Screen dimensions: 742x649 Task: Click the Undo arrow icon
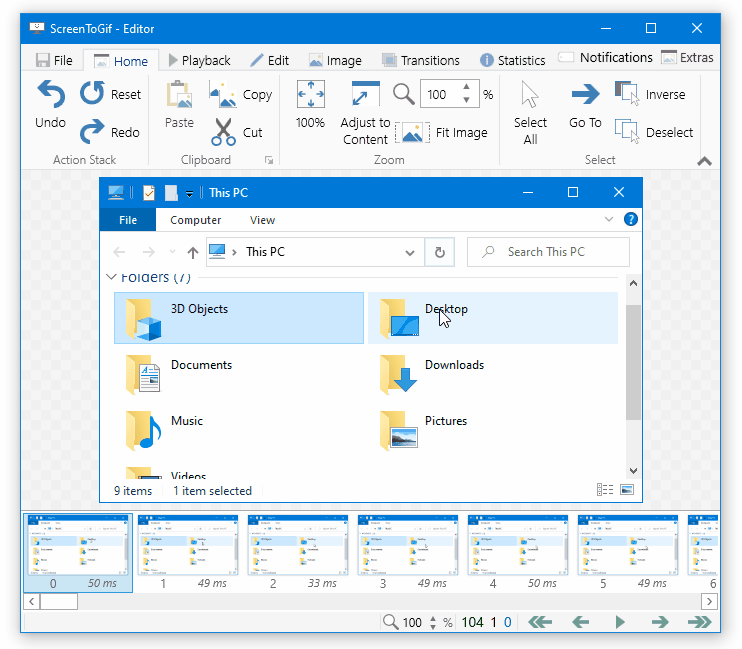[50, 95]
